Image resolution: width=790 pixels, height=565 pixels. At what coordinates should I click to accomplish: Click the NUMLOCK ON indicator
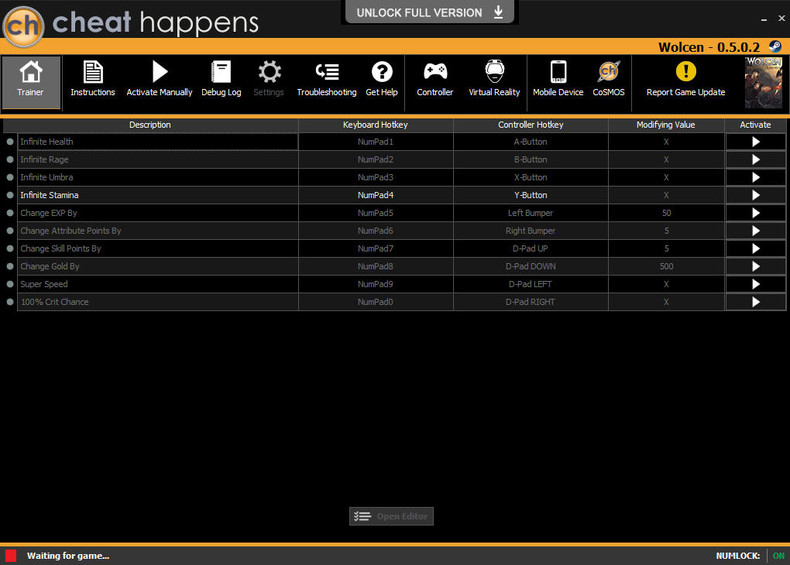click(778, 556)
